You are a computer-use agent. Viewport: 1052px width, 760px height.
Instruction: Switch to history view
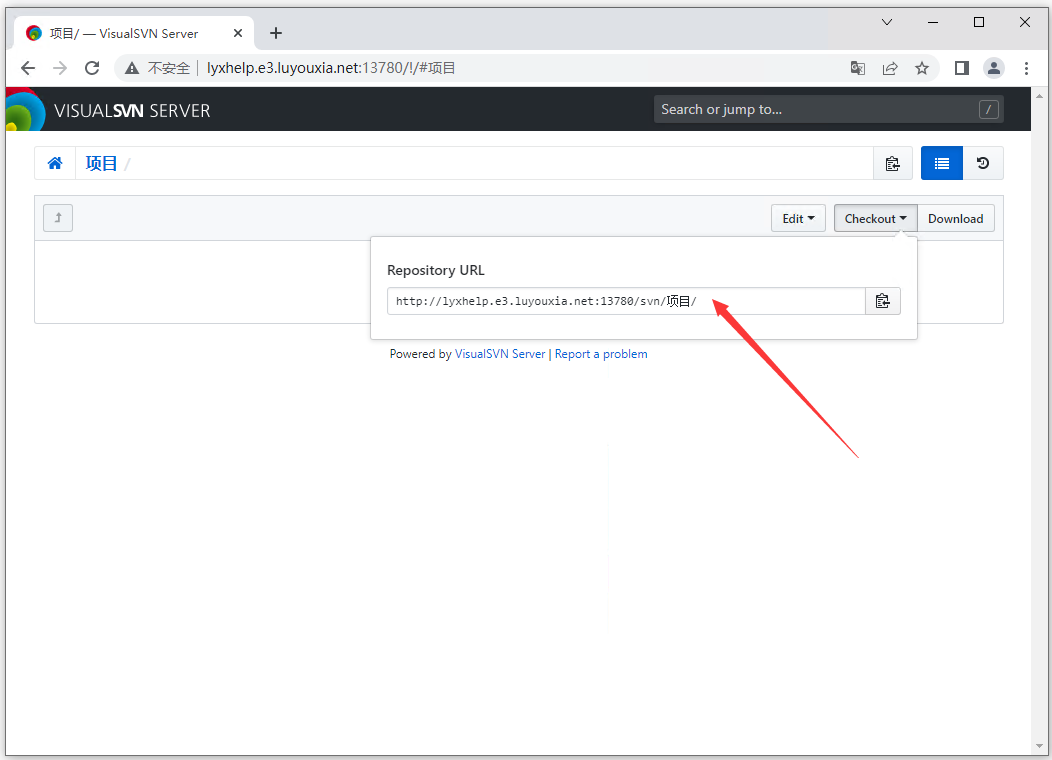pyautogui.click(x=983, y=163)
